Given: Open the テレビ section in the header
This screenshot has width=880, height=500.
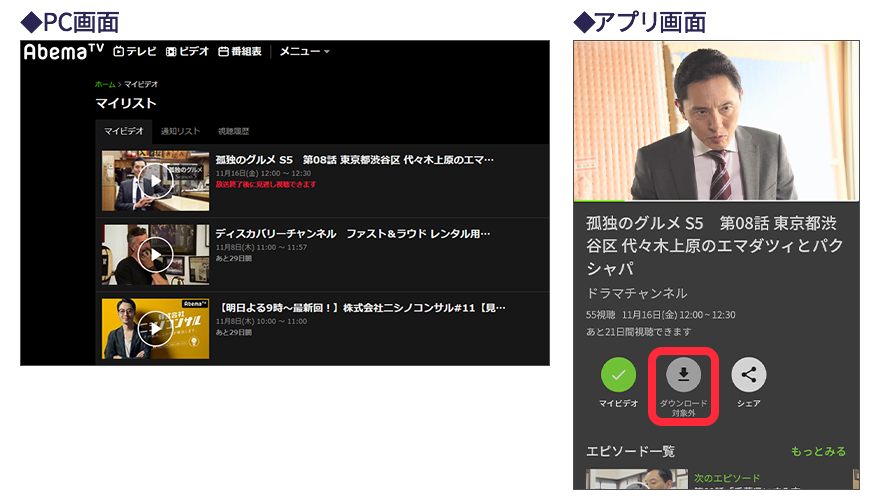Looking at the screenshot, I should [x=135, y=51].
